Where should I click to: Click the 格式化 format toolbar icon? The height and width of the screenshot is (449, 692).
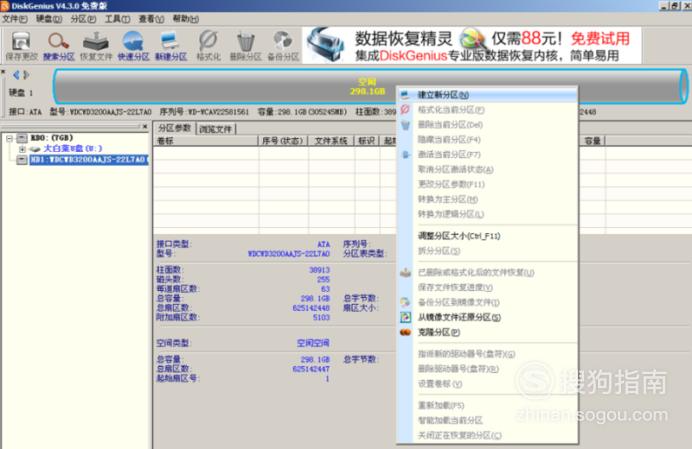click(208, 46)
